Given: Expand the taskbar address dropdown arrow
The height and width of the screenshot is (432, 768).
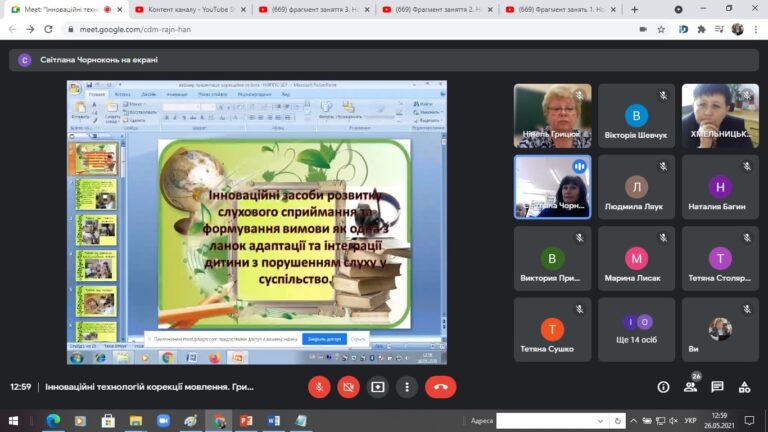Looking at the screenshot, I should [x=600, y=421].
